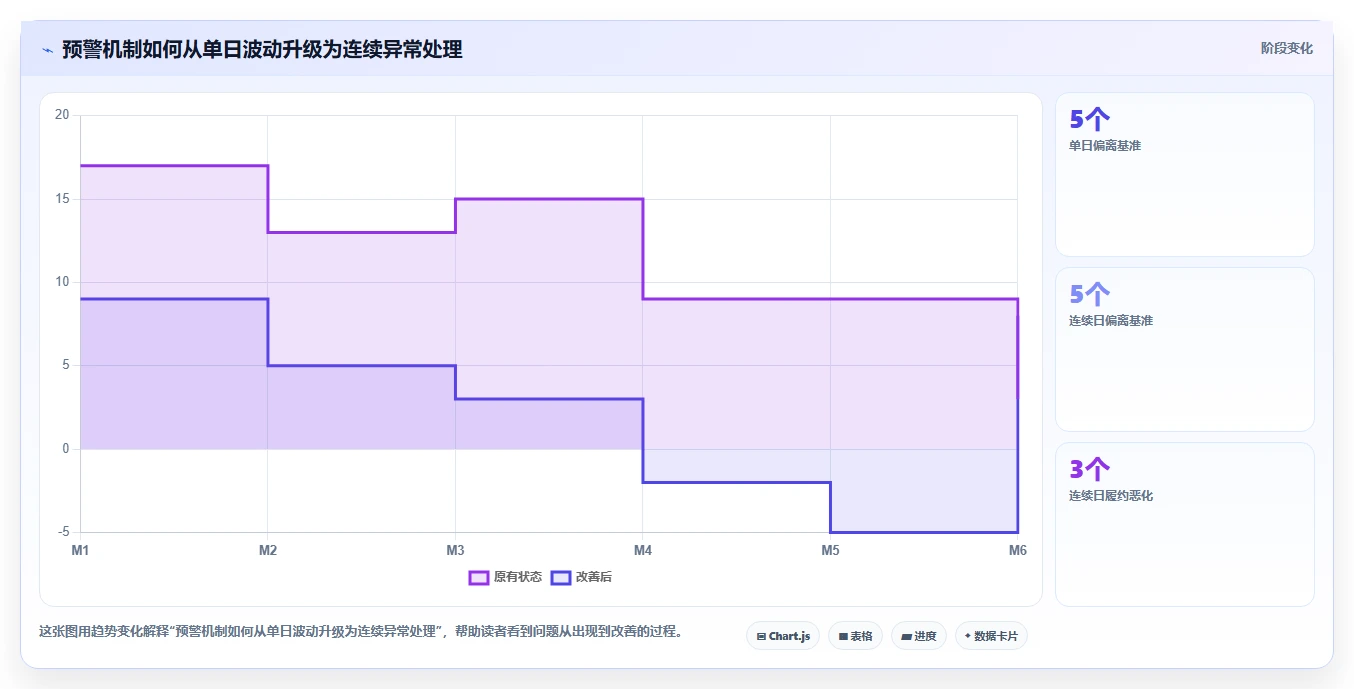The height and width of the screenshot is (689, 1354).
Task: Open the 连续日偏离基准 data card
Action: point(1185,349)
